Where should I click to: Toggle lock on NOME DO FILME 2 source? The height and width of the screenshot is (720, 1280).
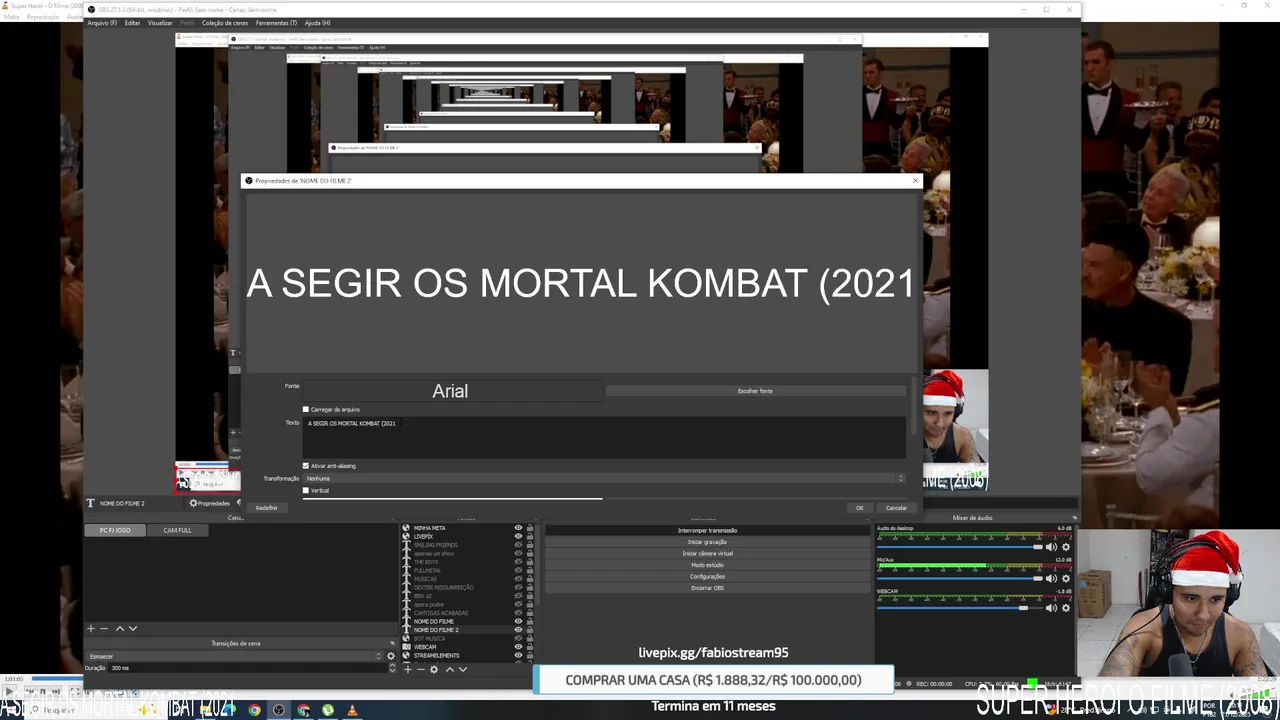tap(530, 630)
